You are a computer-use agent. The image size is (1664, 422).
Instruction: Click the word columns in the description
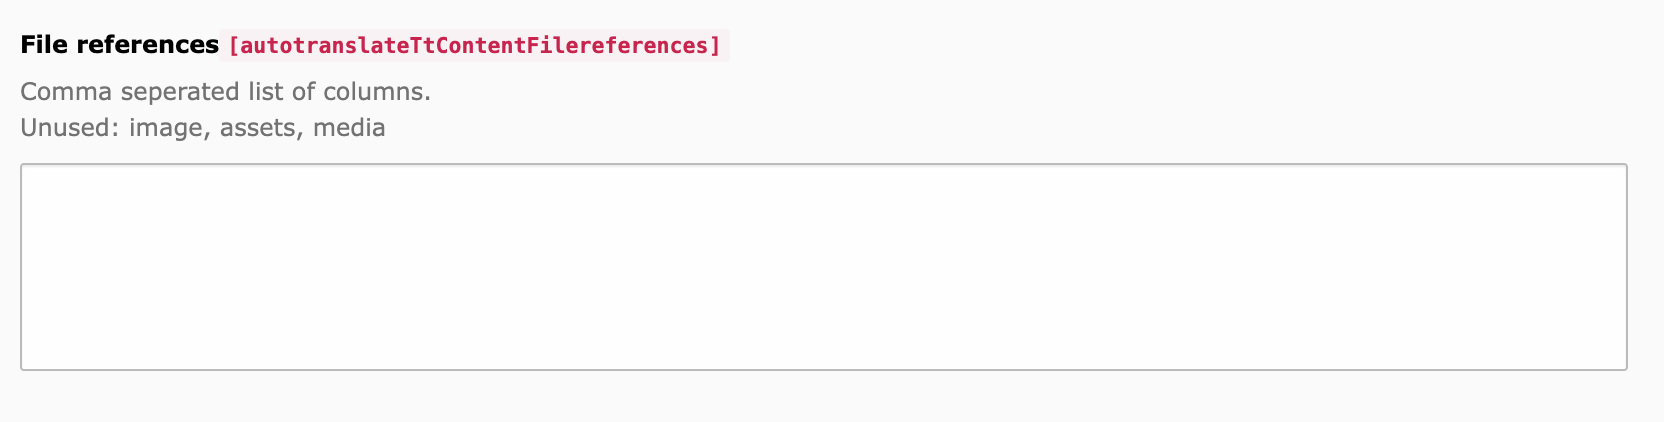point(376,92)
